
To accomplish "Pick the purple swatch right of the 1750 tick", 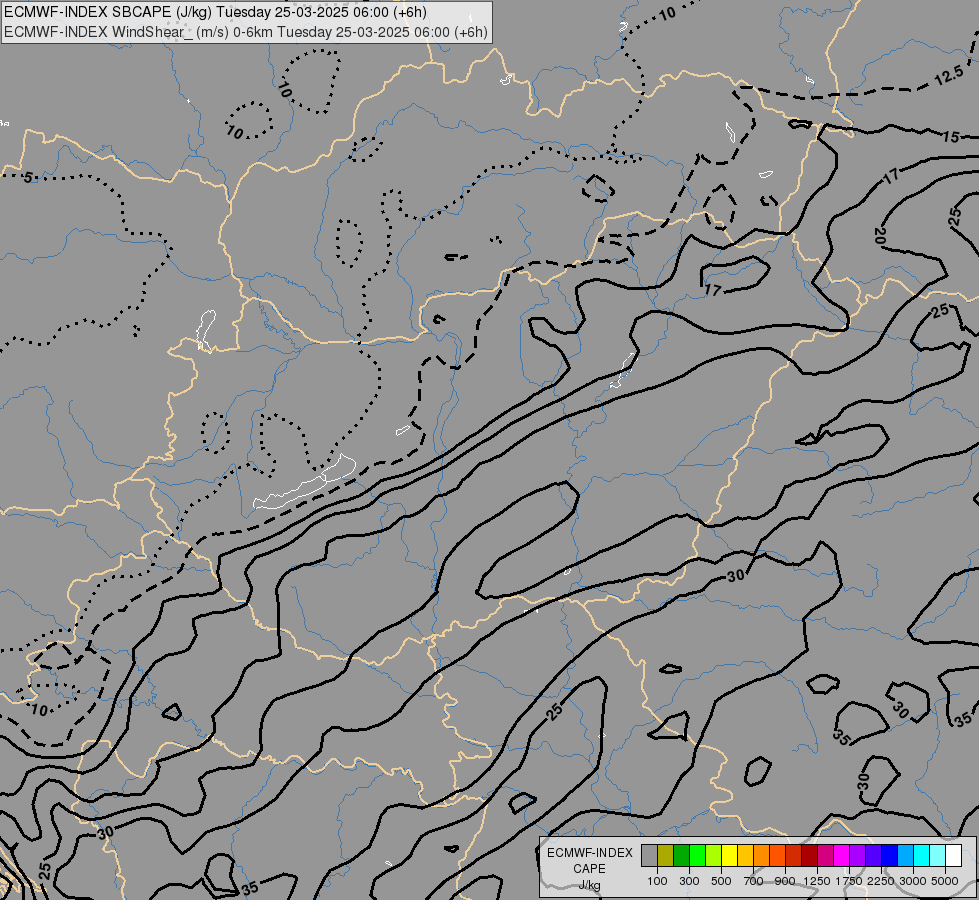I will coord(858,856).
